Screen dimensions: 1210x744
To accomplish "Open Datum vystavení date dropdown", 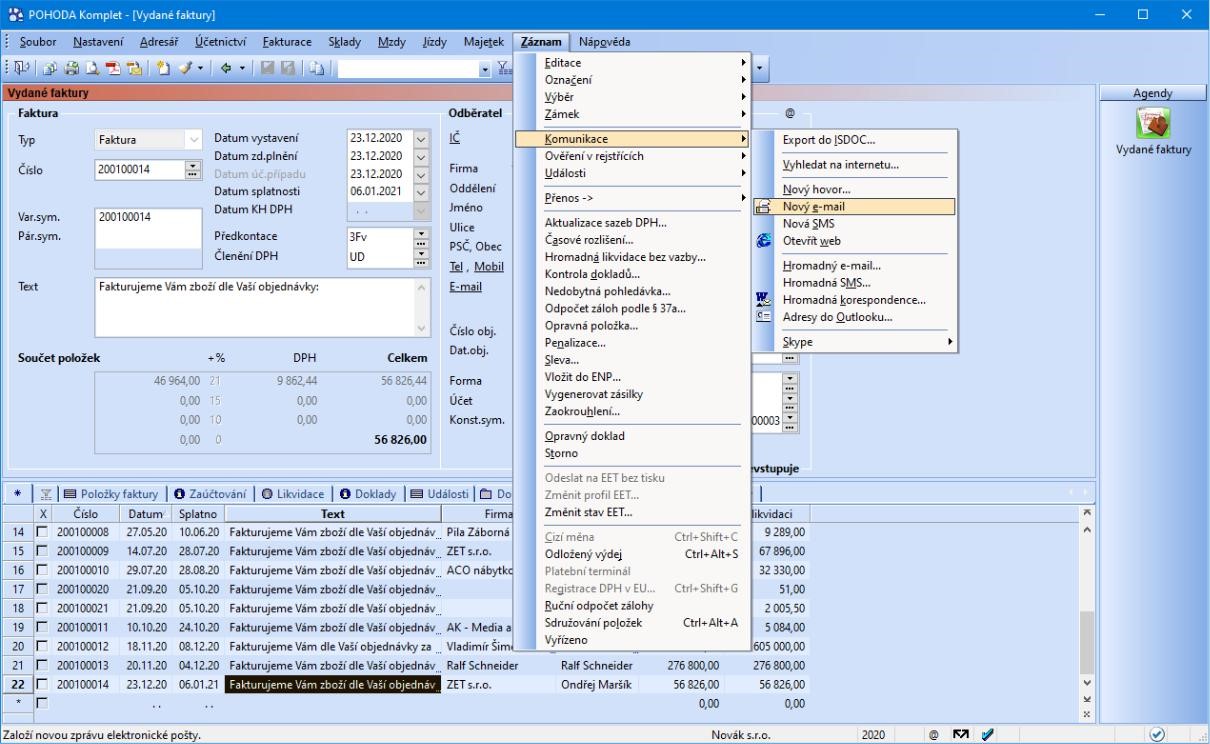I will [x=420, y=138].
